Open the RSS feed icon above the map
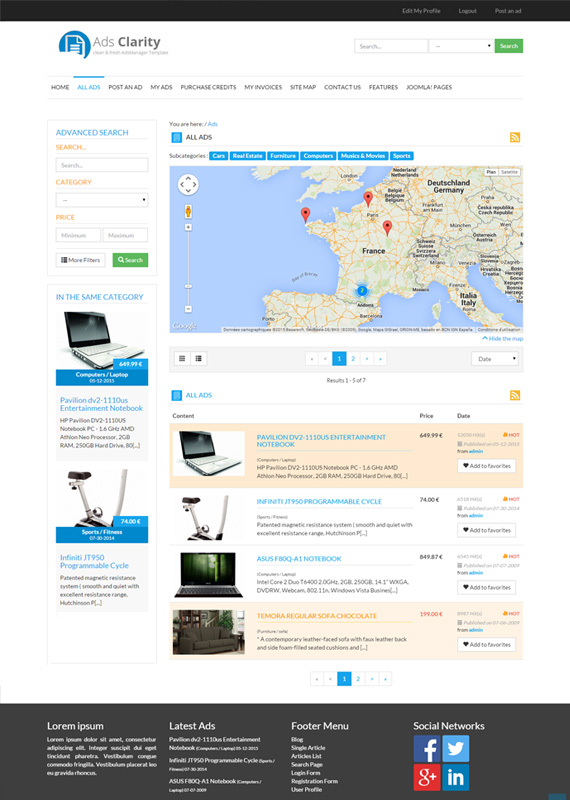Image resolution: width=570 pixels, height=800 pixels. pos(515,137)
